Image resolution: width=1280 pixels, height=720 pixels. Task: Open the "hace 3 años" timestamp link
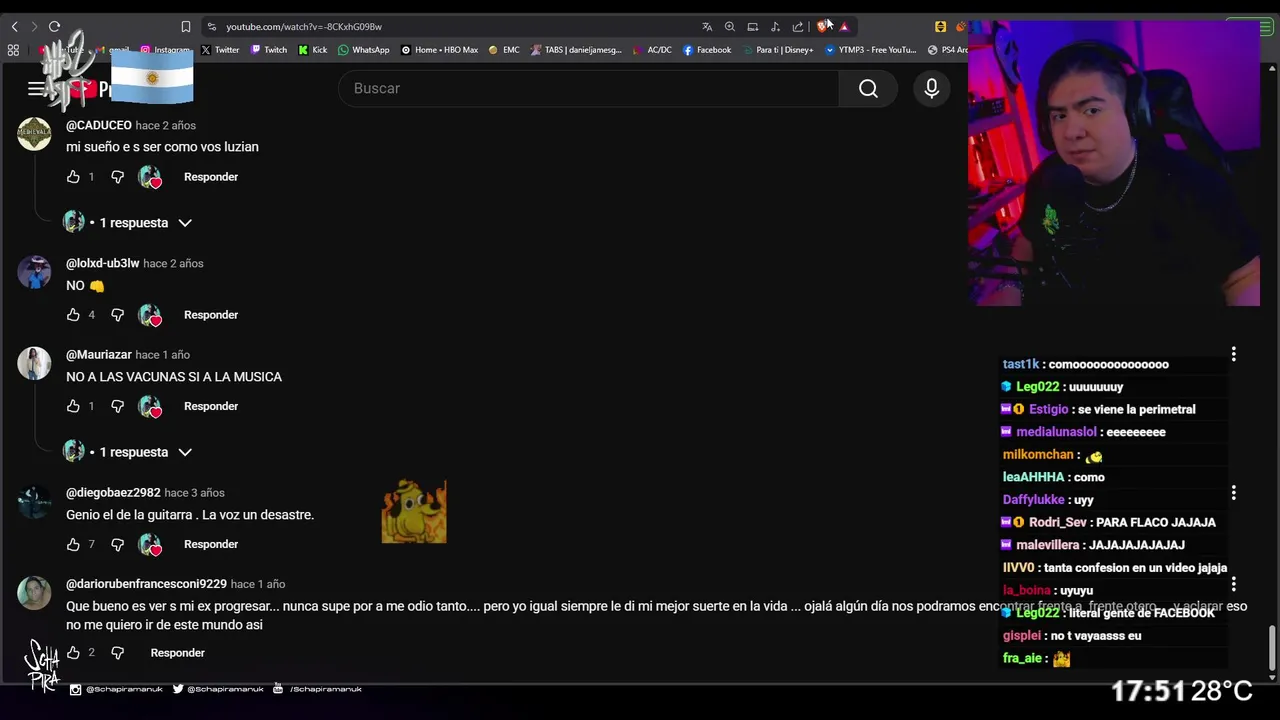coord(194,493)
